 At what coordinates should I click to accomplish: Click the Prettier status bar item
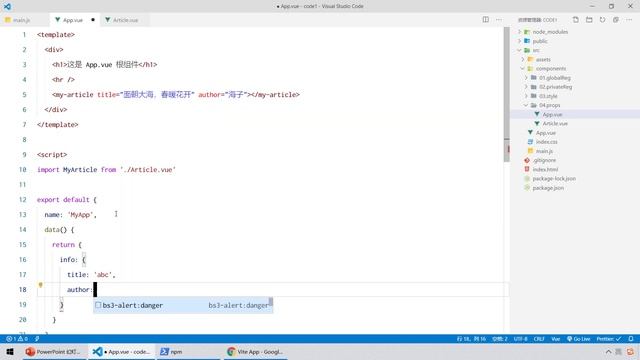609,339
